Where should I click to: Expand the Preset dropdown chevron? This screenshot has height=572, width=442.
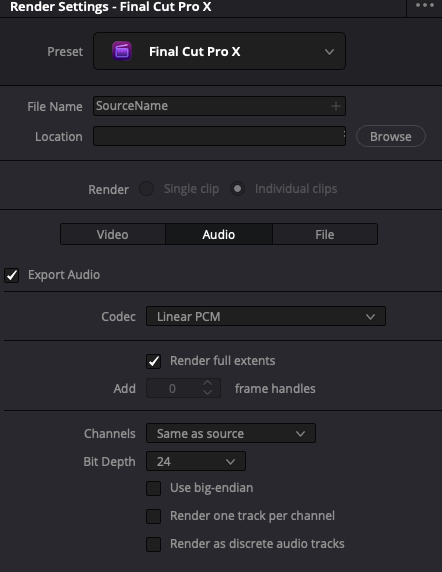click(x=329, y=52)
